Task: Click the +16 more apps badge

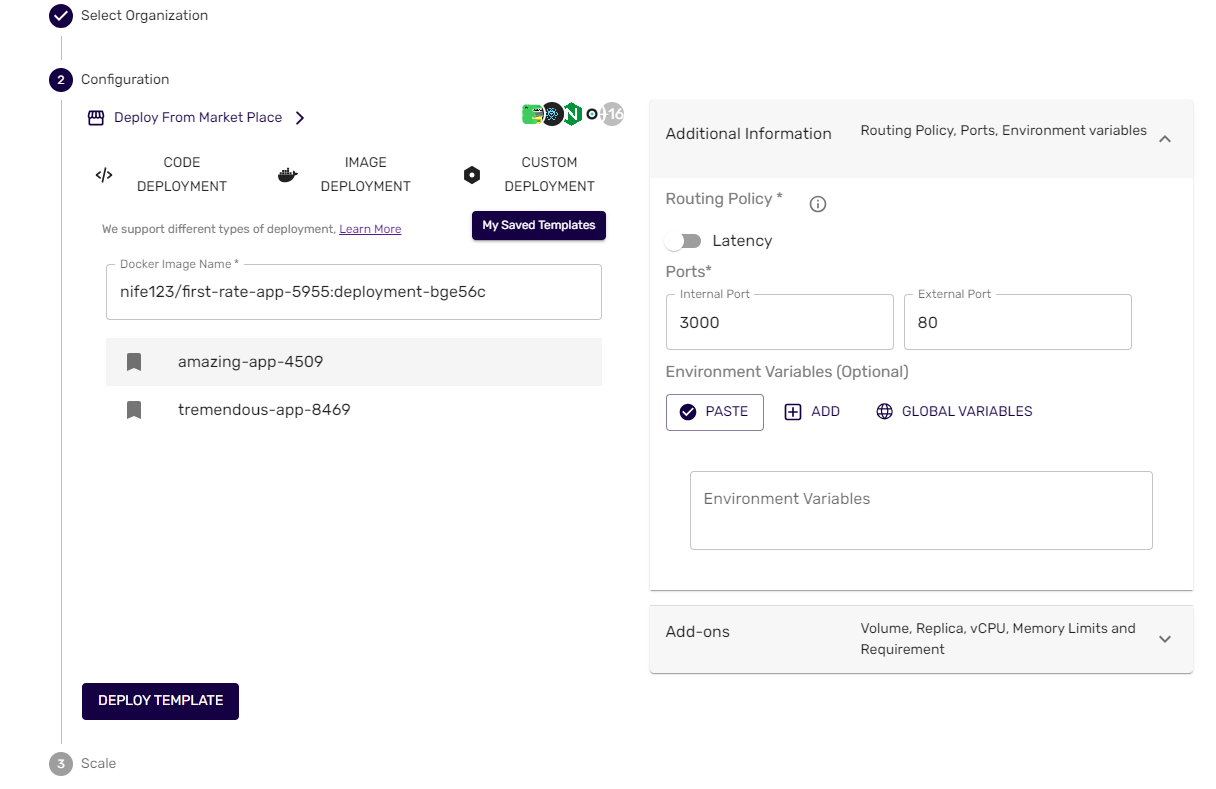Action: [x=613, y=114]
